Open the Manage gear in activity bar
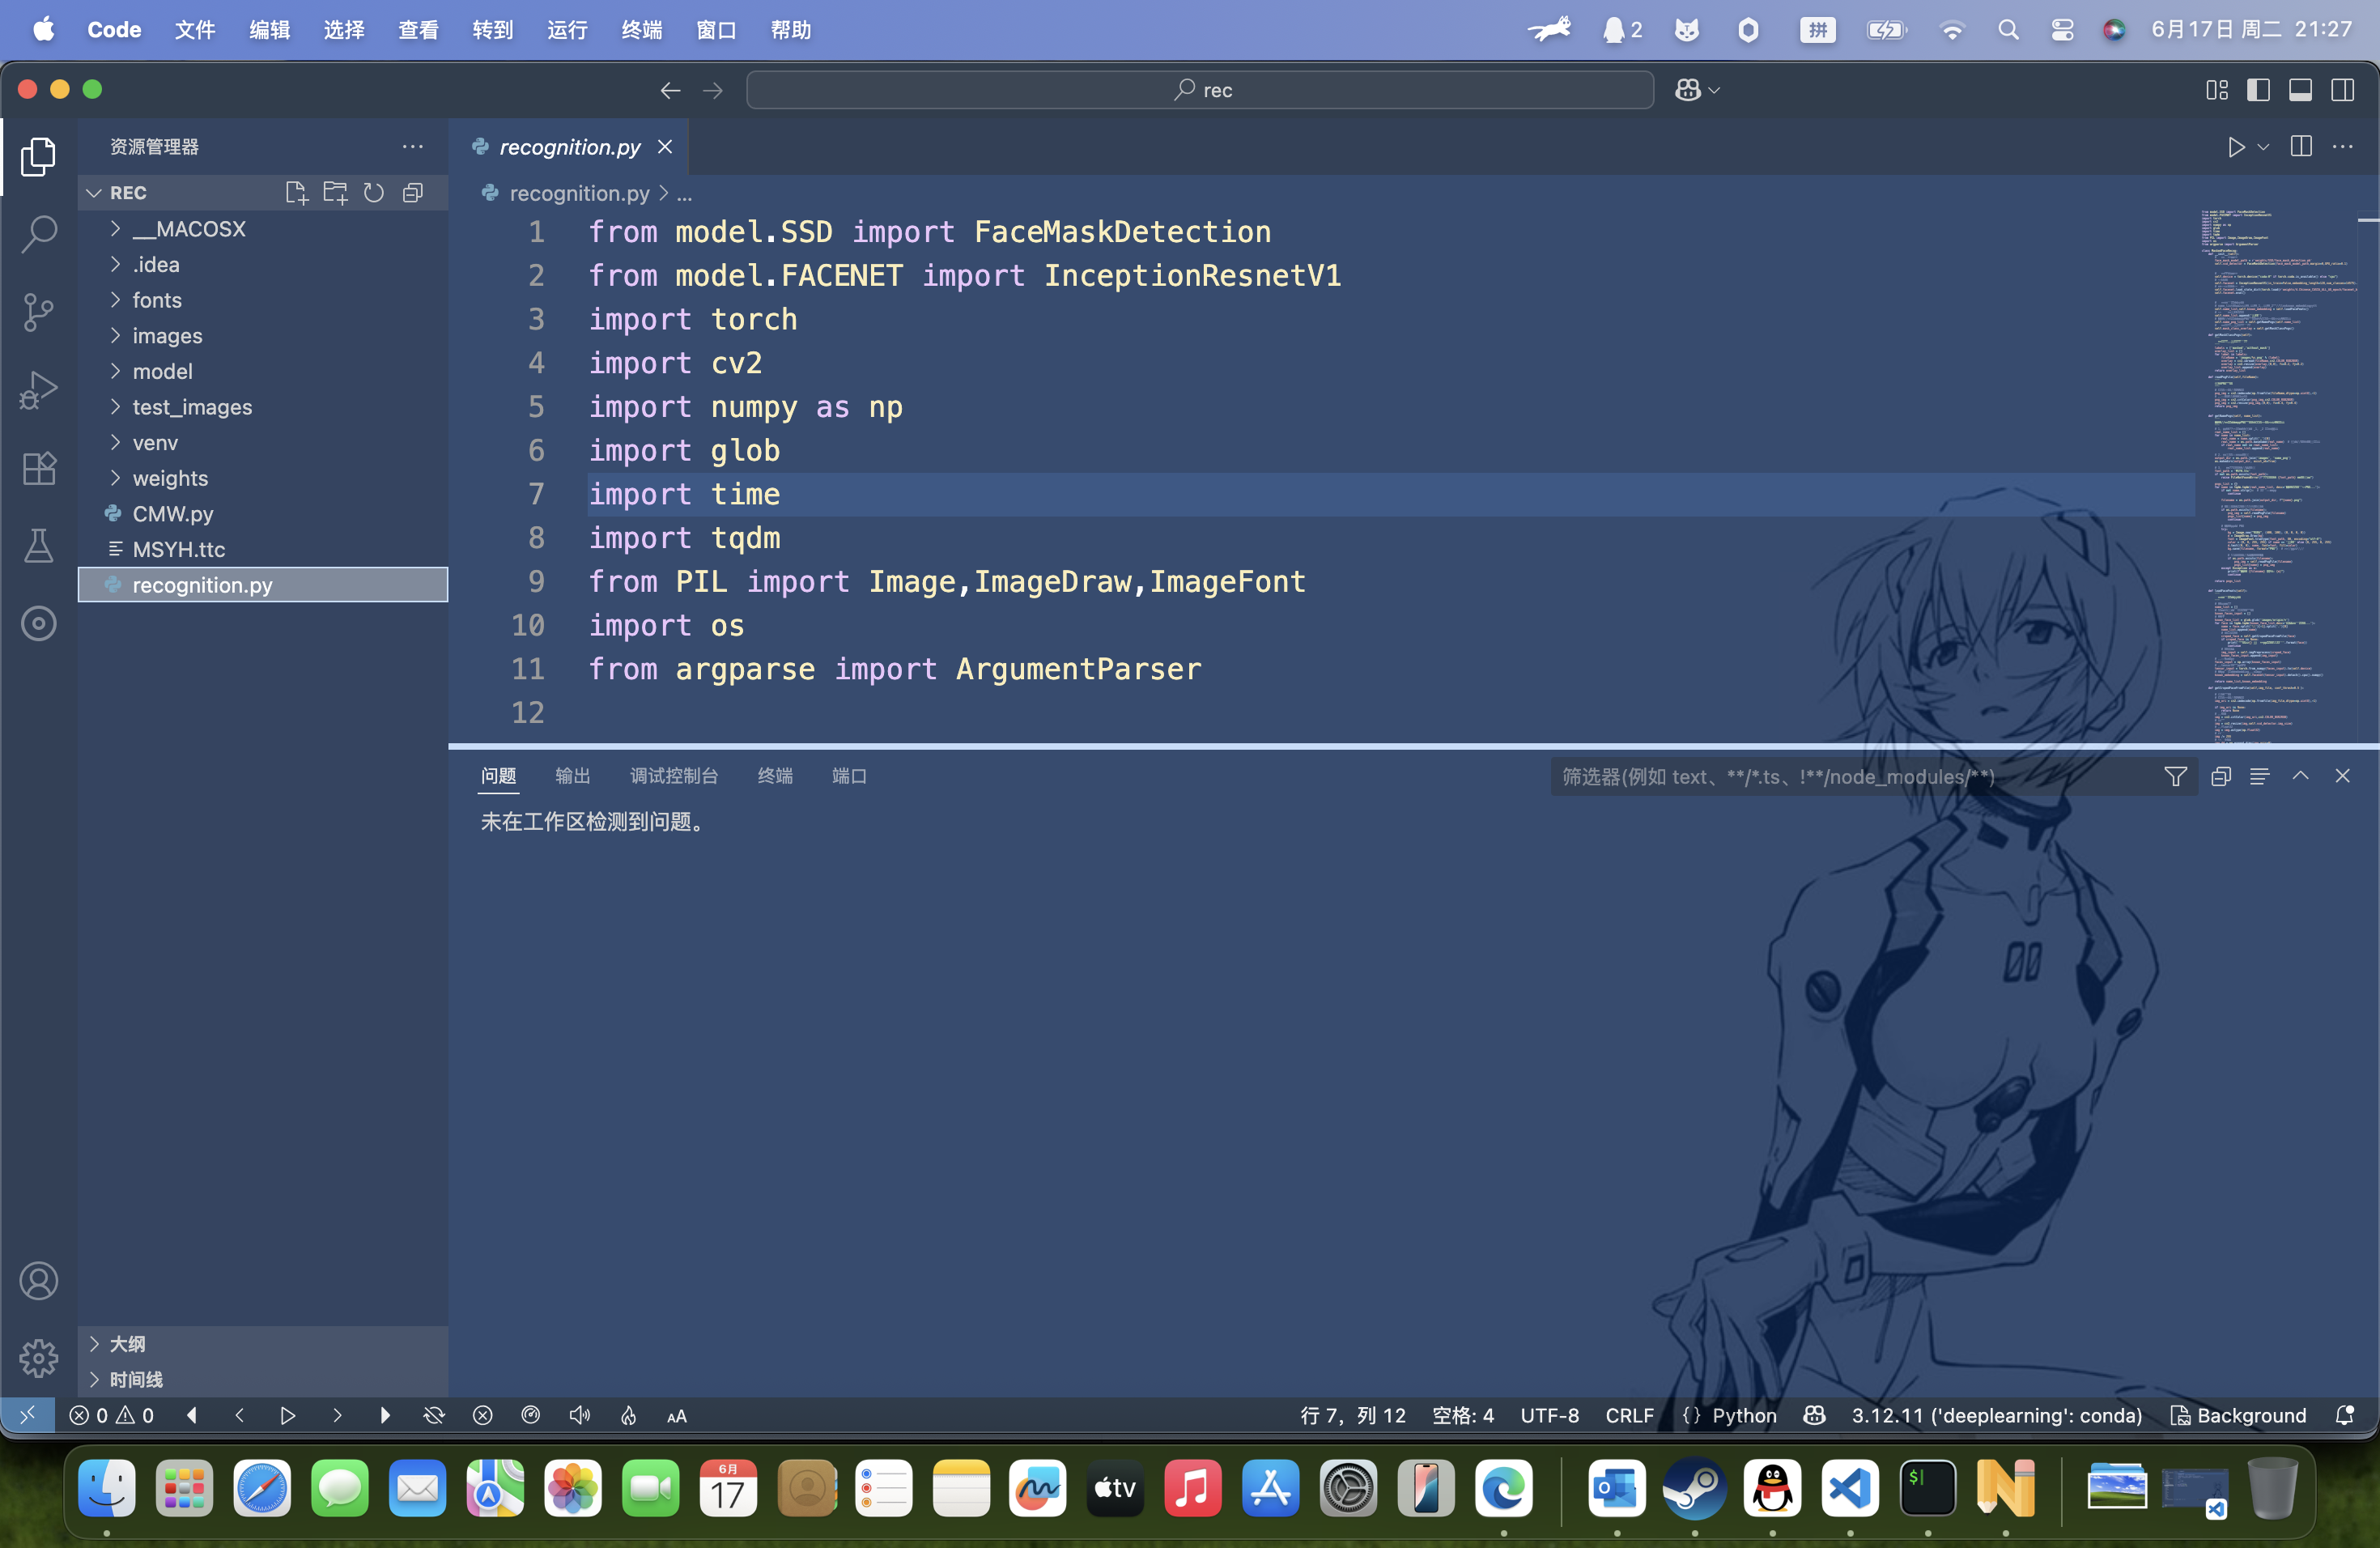 tap(38, 1358)
